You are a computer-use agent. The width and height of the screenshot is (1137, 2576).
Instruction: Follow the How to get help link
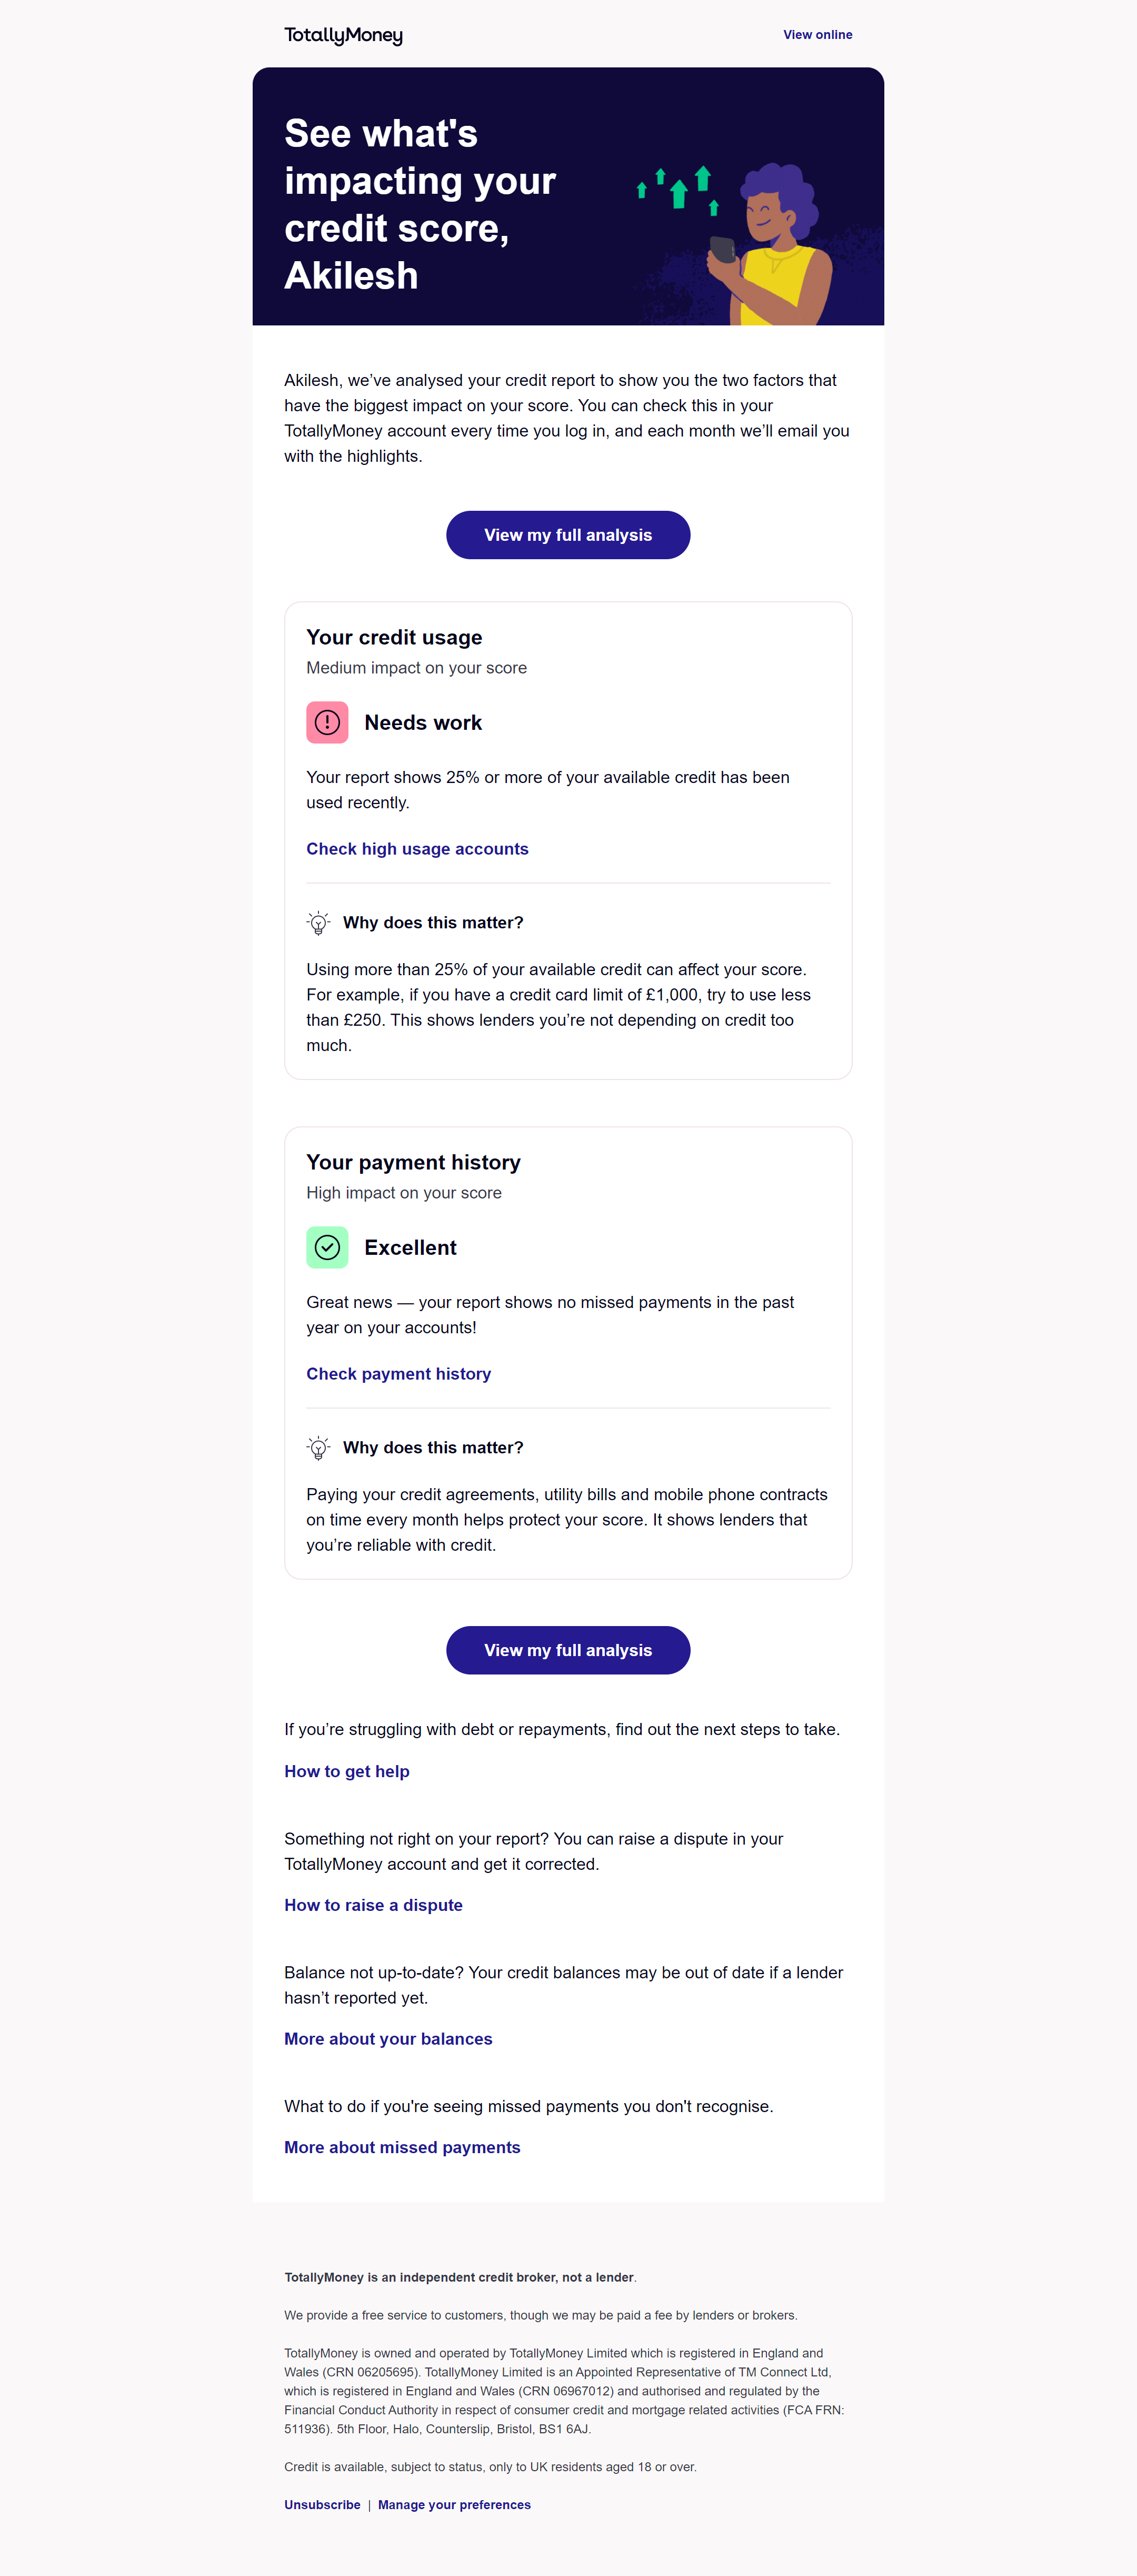(346, 1771)
